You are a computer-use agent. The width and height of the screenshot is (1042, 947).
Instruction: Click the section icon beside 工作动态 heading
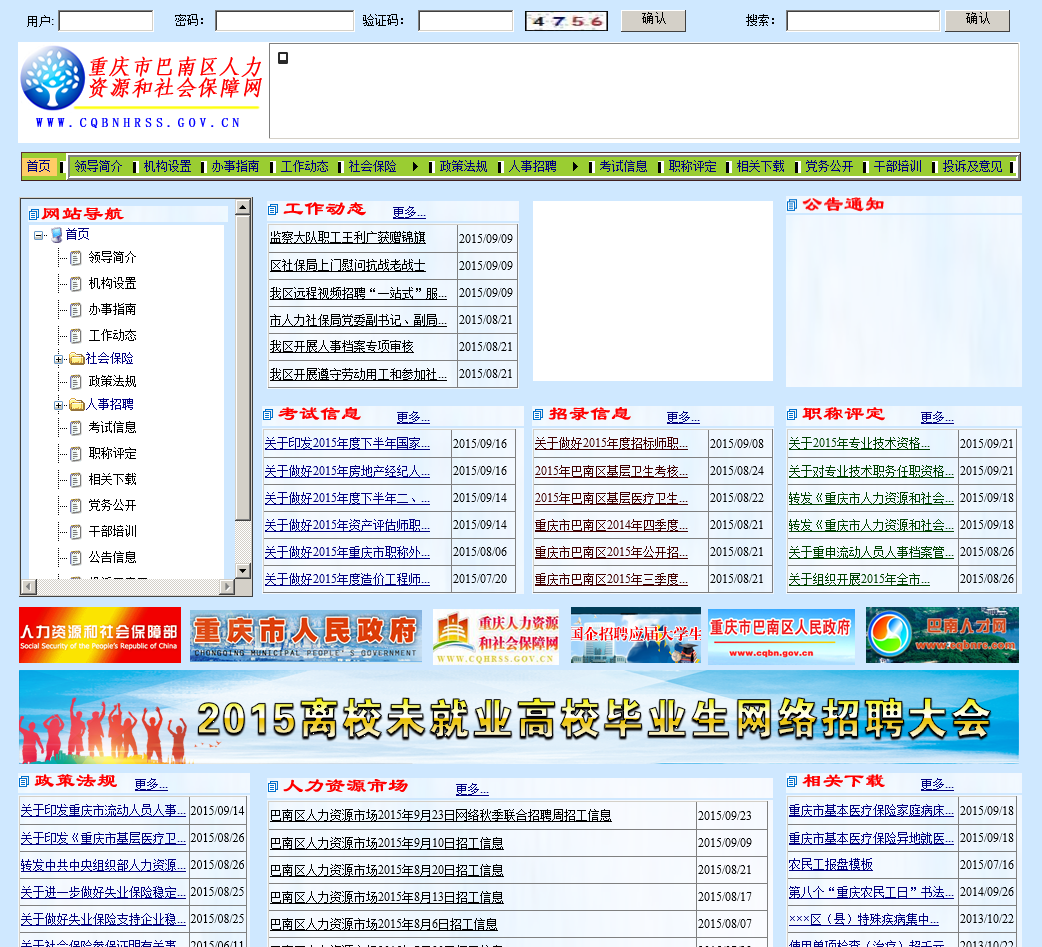tap(272, 210)
